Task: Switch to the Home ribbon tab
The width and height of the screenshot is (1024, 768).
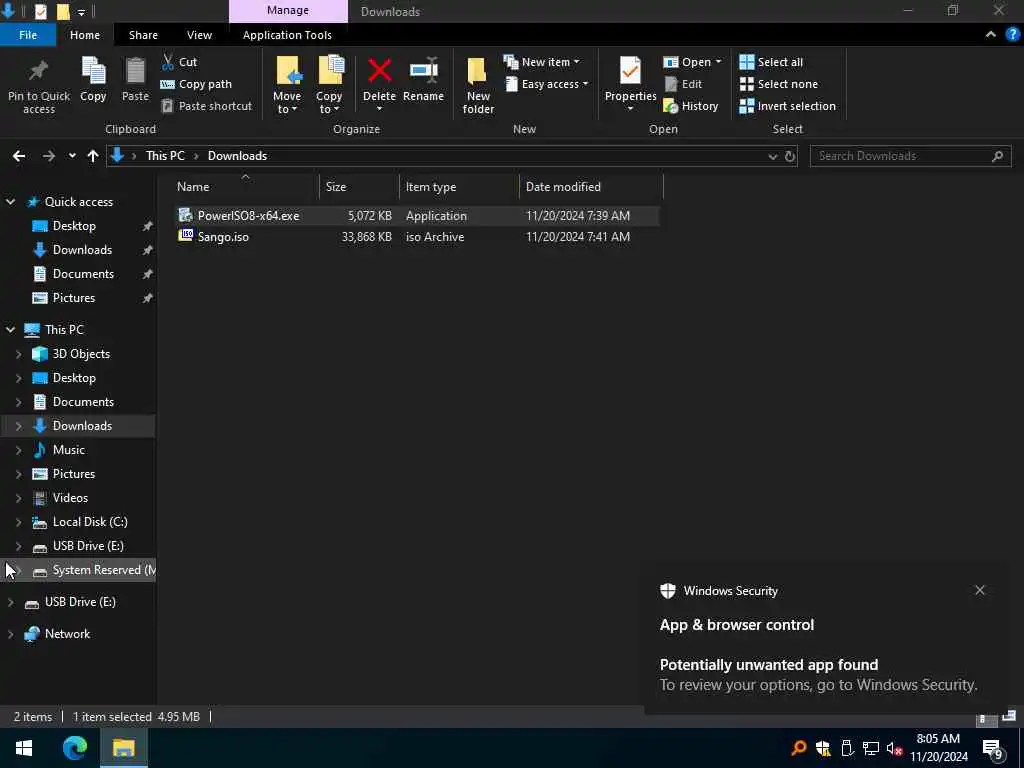Action: click(85, 35)
